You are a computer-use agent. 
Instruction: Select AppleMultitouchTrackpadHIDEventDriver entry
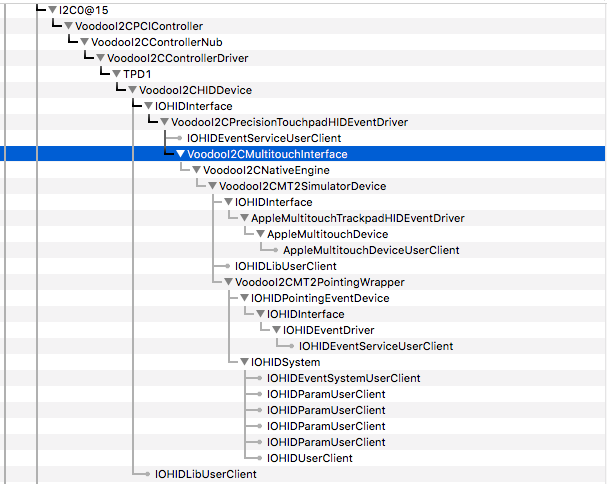click(358, 218)
